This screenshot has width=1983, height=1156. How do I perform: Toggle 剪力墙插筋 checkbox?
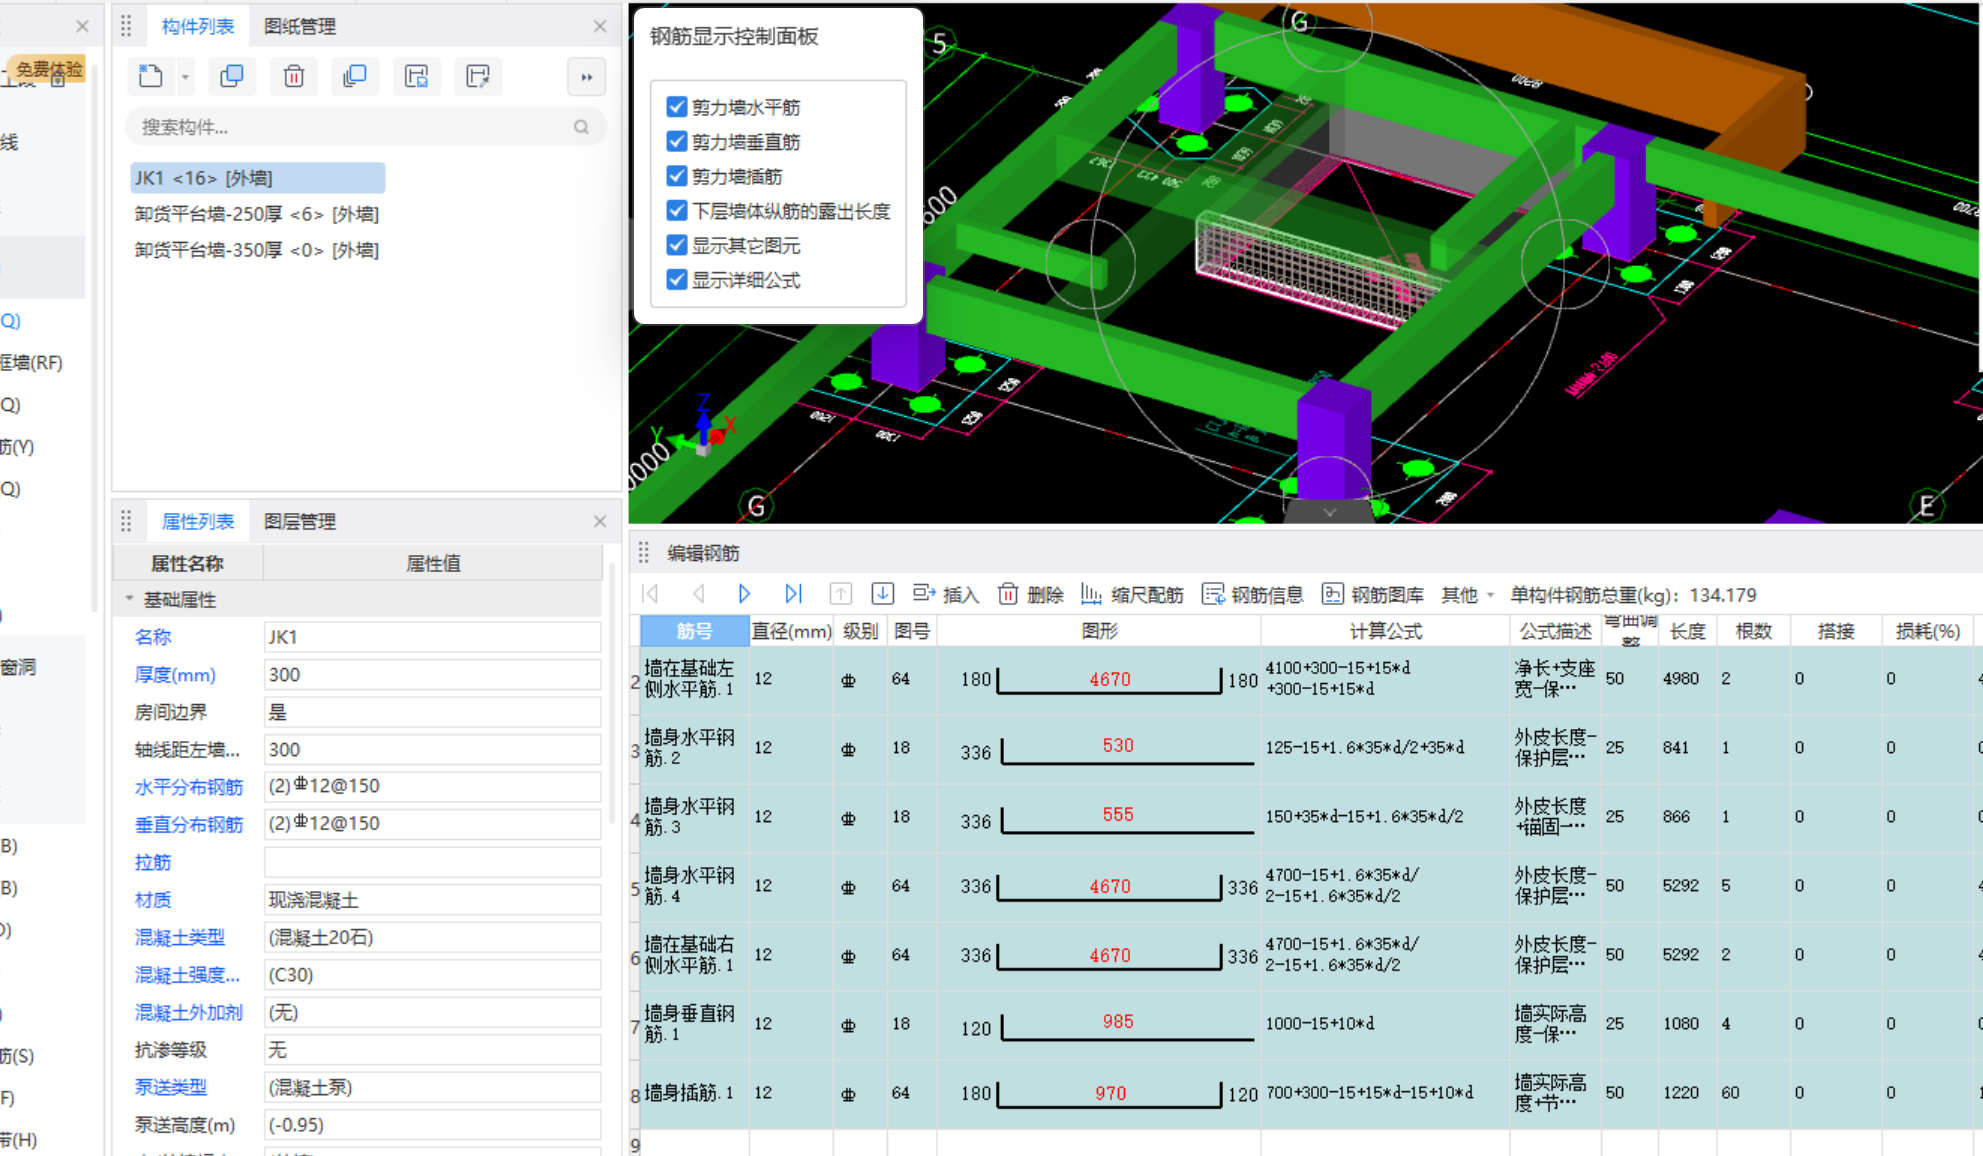pyautogui.click(x=677, y=176)
